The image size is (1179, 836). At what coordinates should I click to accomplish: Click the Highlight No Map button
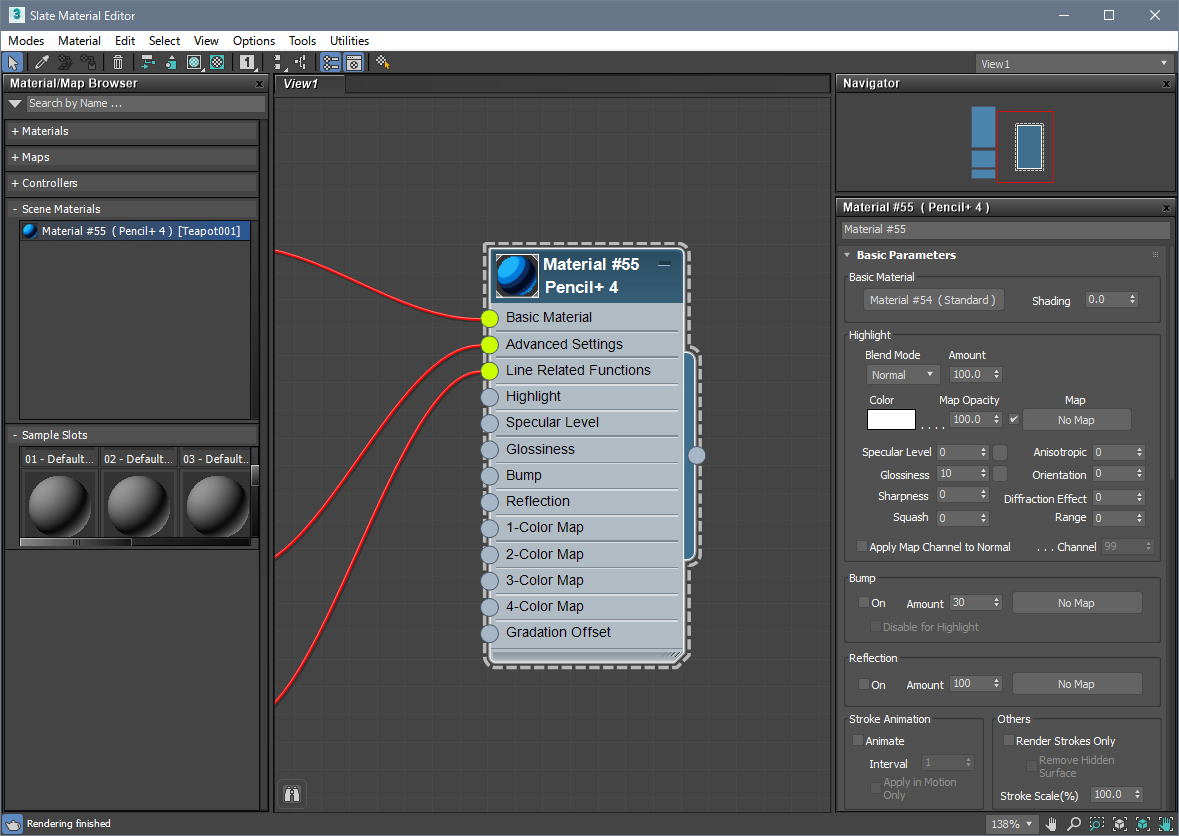pyautogui.click(x=1076, y=420)
